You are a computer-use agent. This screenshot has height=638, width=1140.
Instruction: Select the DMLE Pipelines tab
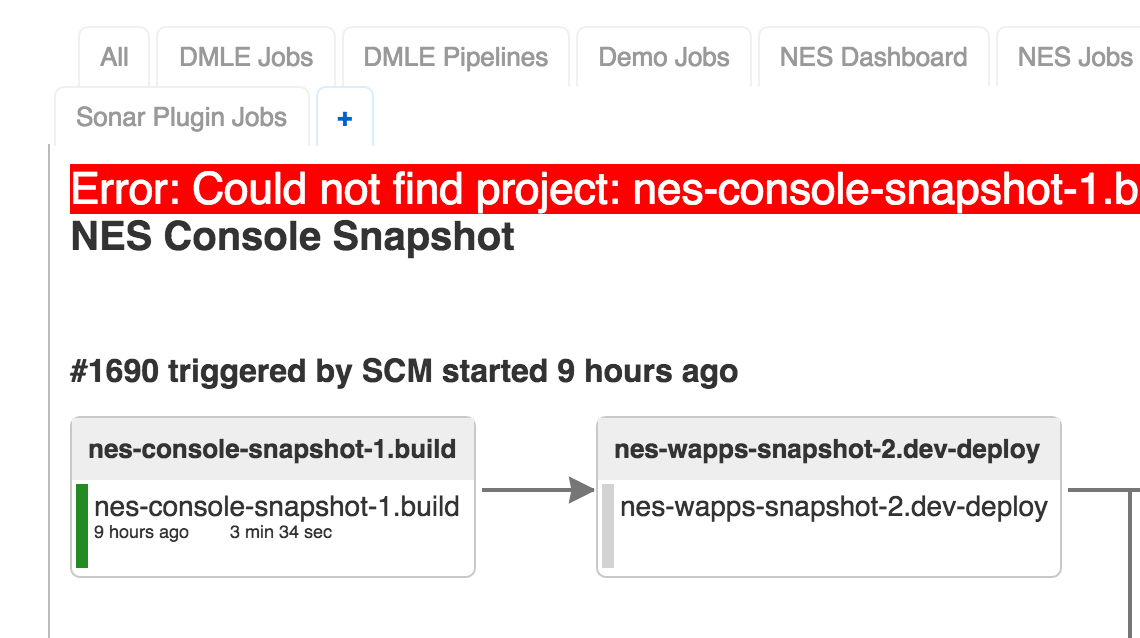click(456, 57)
